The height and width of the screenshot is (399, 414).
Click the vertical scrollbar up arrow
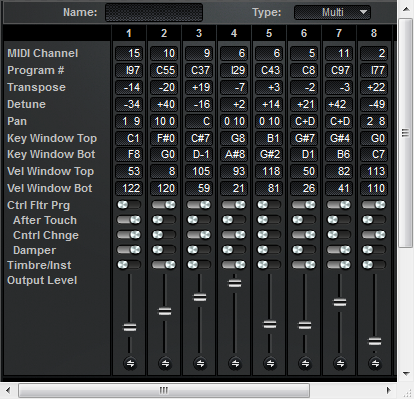coord(406,9)
